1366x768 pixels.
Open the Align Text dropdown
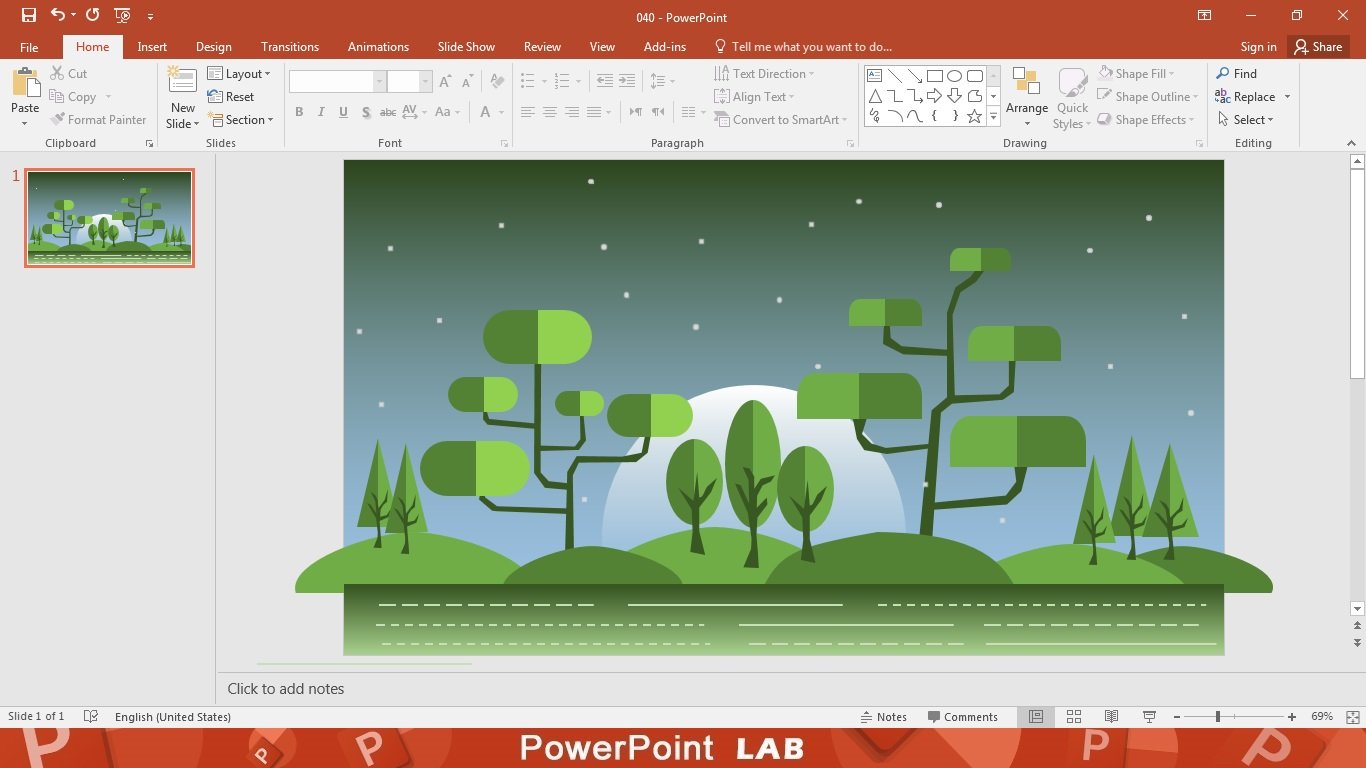754,97
